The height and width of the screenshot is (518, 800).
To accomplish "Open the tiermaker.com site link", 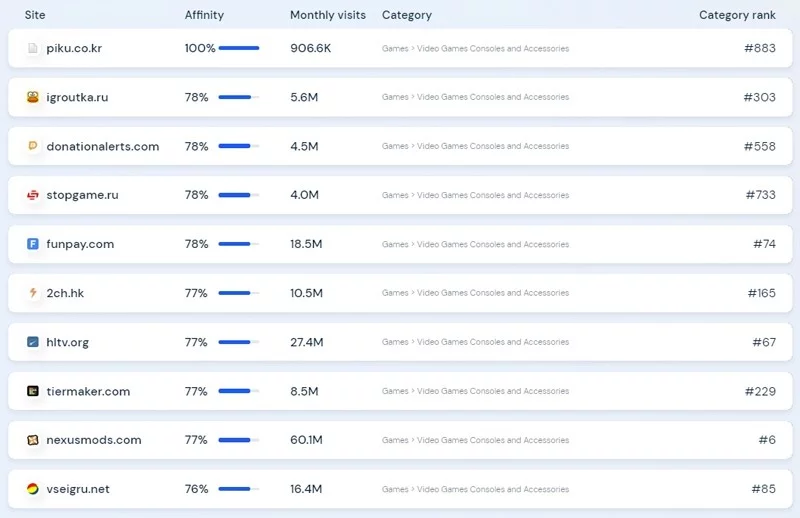I will point(88,391).
